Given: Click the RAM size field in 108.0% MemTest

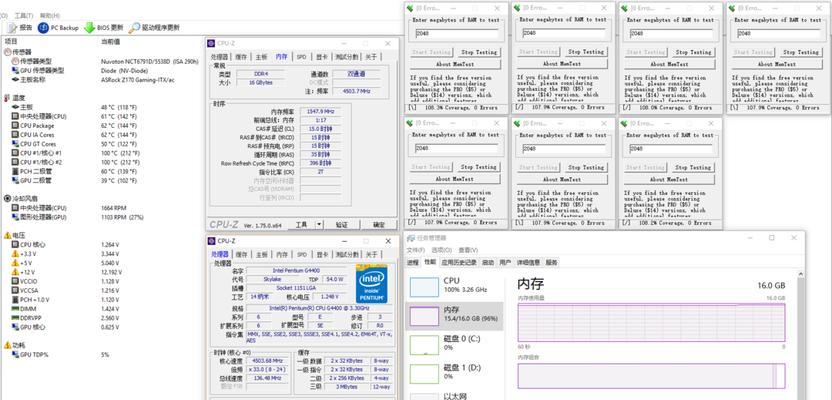Looking at the screenshot, I should click(x=671, y=33).
